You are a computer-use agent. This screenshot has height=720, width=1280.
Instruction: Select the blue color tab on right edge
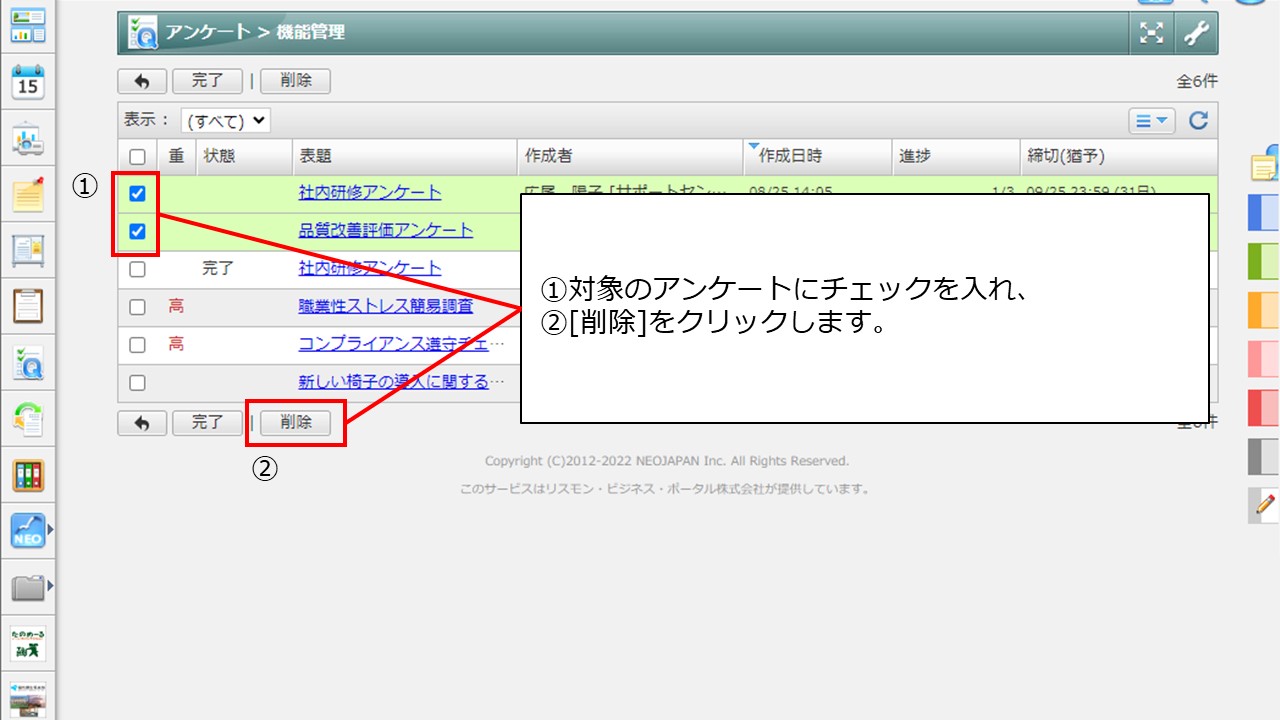[1264, 213]
